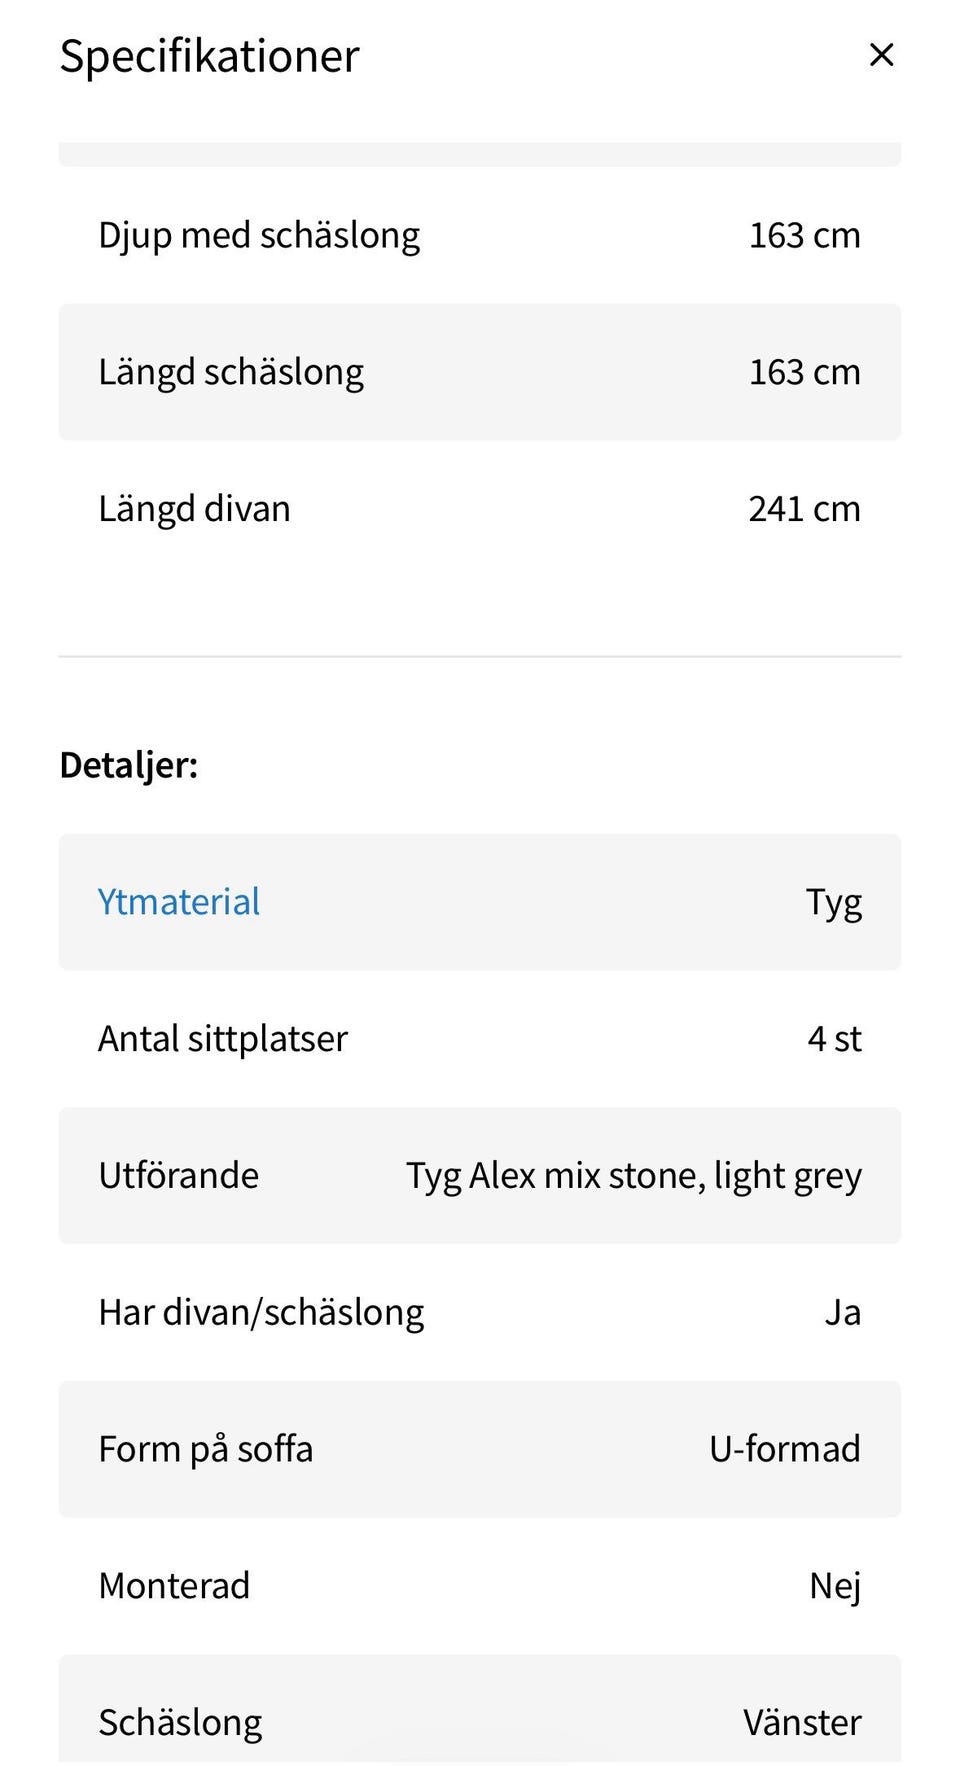Click the Specifikationer heading
The width and height of the screenshot is (960, 1766).
[x=209, y=56]
